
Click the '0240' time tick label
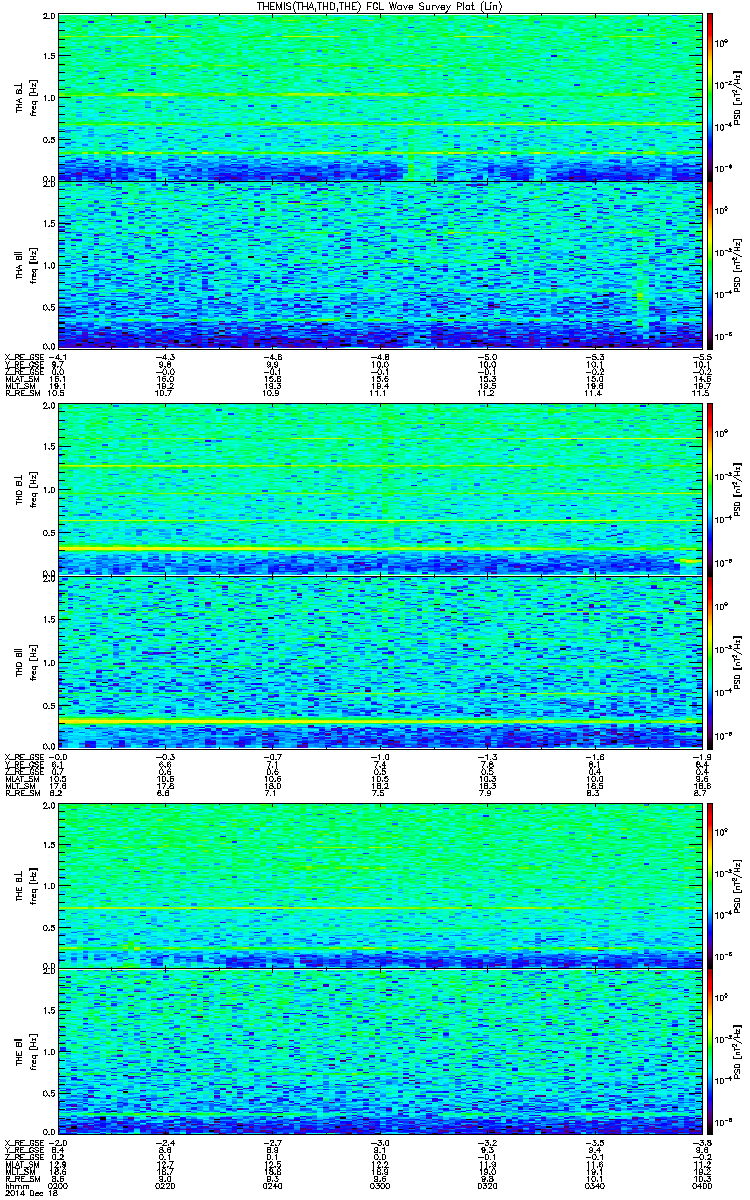[271, 1186]
